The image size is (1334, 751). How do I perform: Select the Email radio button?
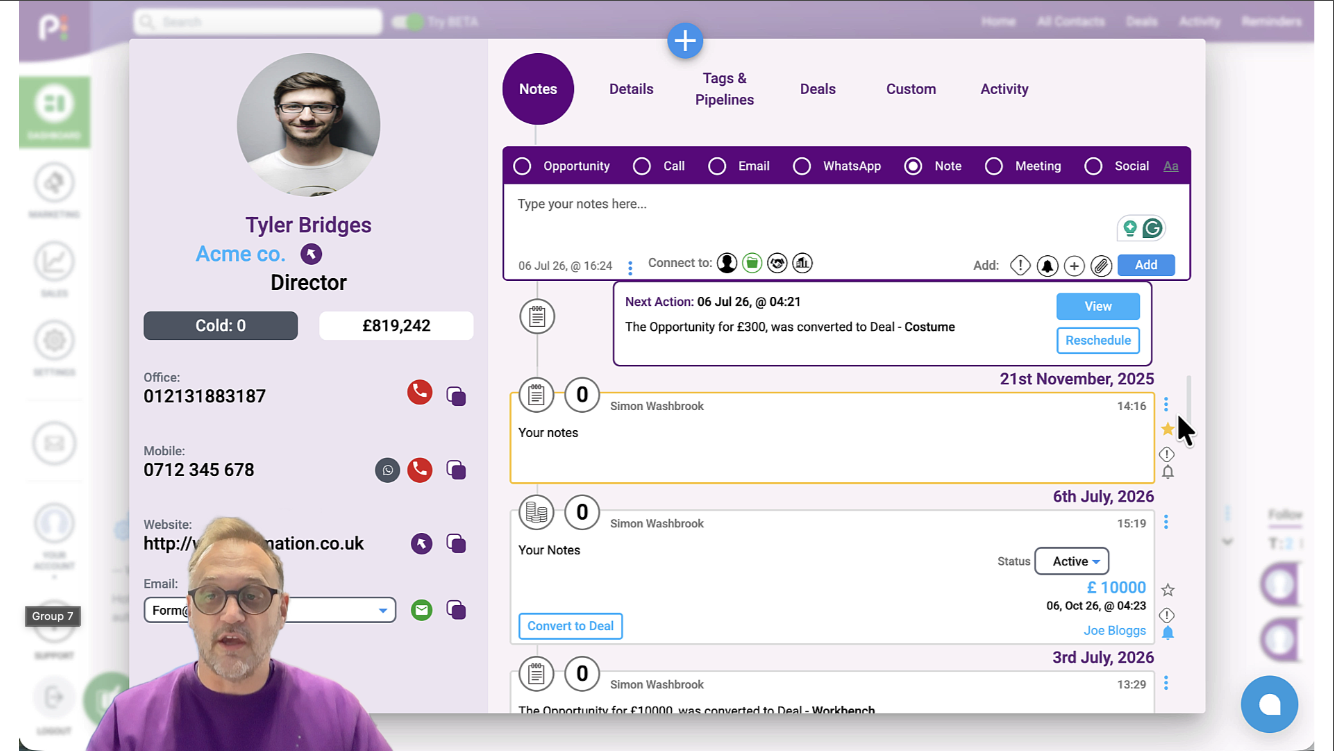point(717,166)
